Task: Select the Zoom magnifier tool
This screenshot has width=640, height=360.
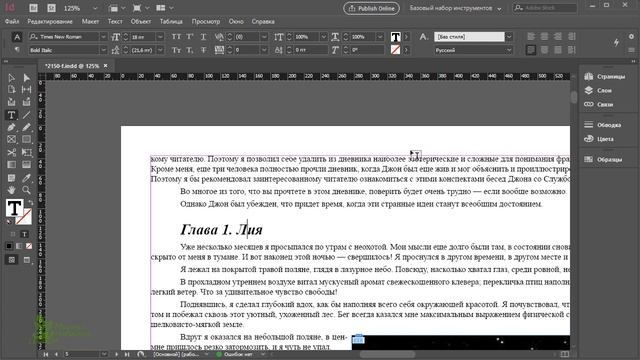Action: (27, 190)
